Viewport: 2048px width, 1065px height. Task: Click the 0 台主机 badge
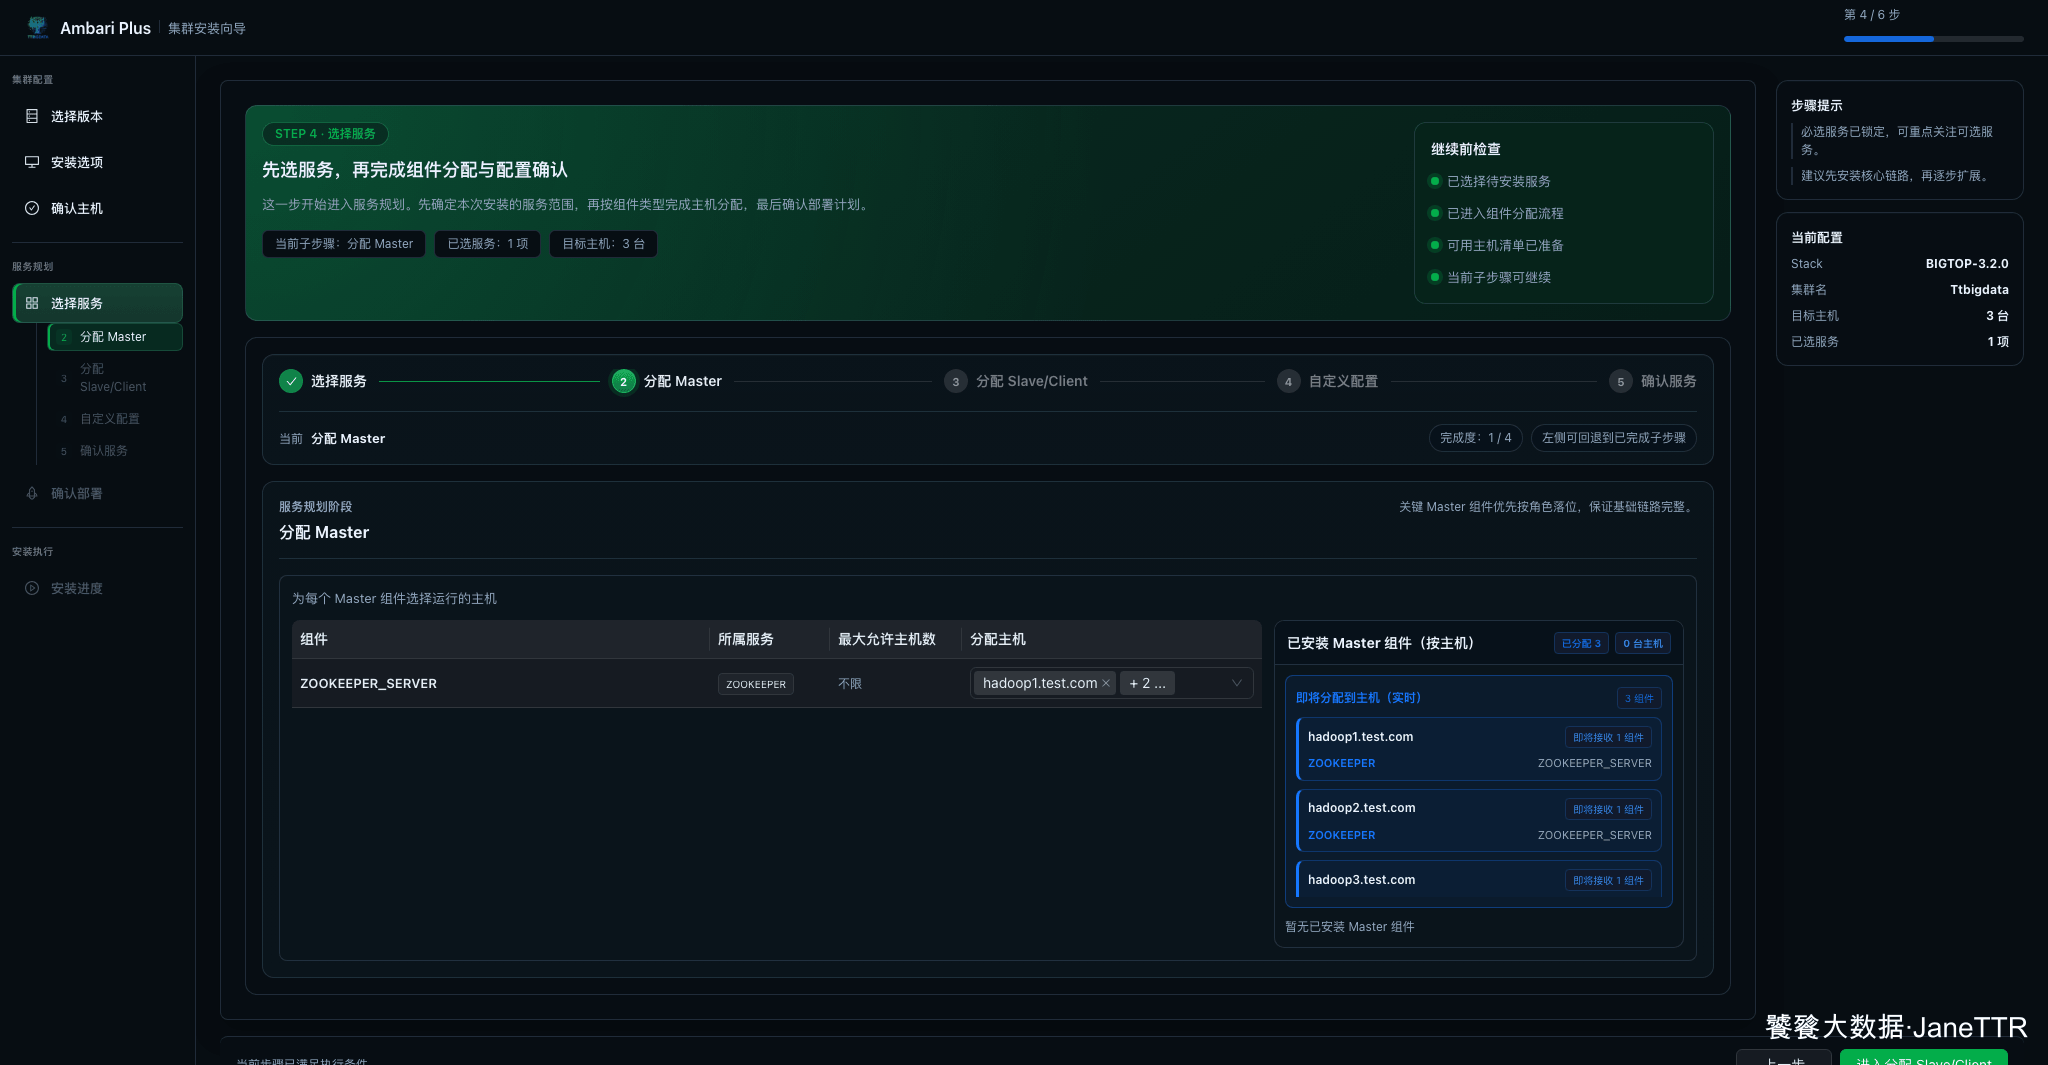pos(1643,643)
